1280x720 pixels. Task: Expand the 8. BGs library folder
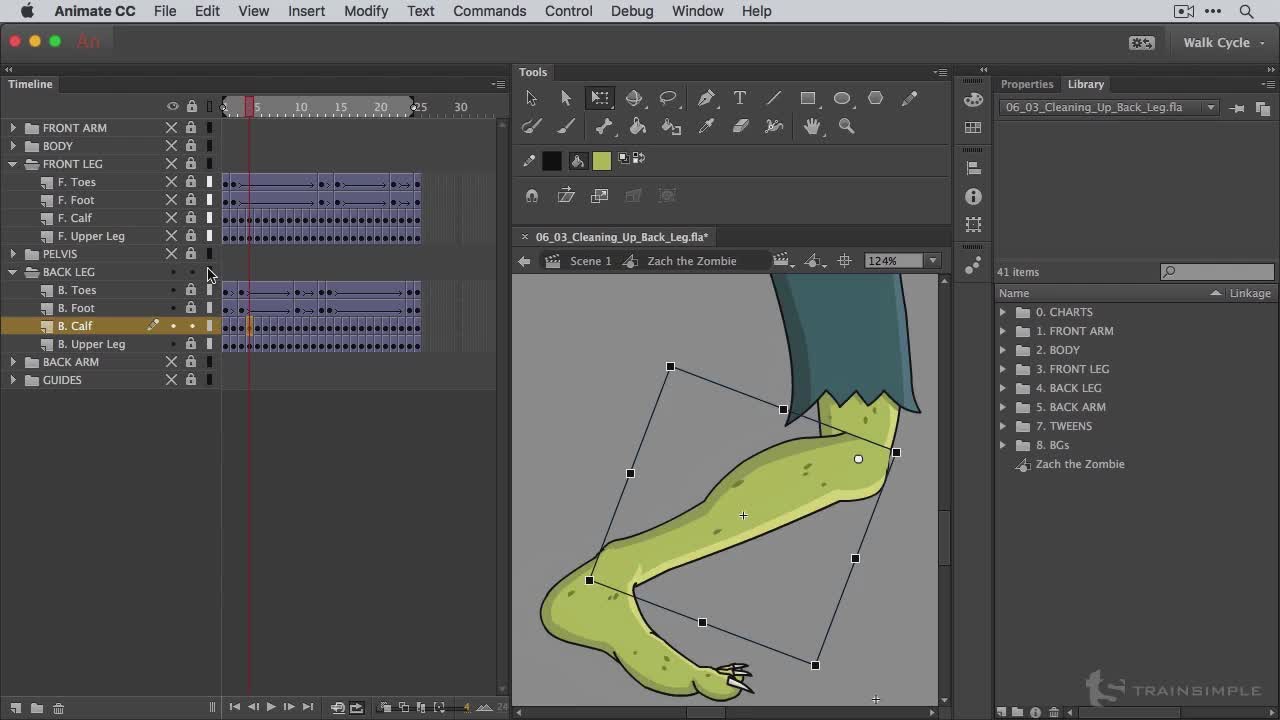click(1003, 445)
